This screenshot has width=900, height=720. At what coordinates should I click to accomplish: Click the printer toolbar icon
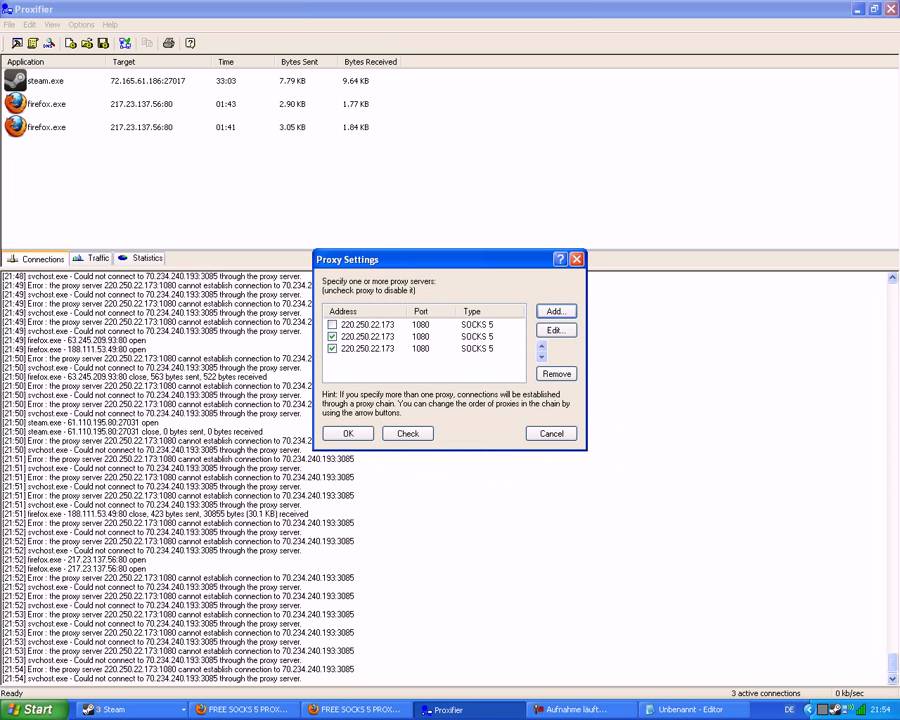[x=169, y=43]
